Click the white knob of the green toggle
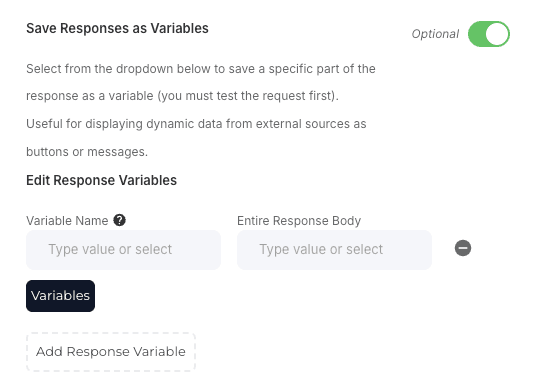 pyautogui.click(x=497, y=34)
